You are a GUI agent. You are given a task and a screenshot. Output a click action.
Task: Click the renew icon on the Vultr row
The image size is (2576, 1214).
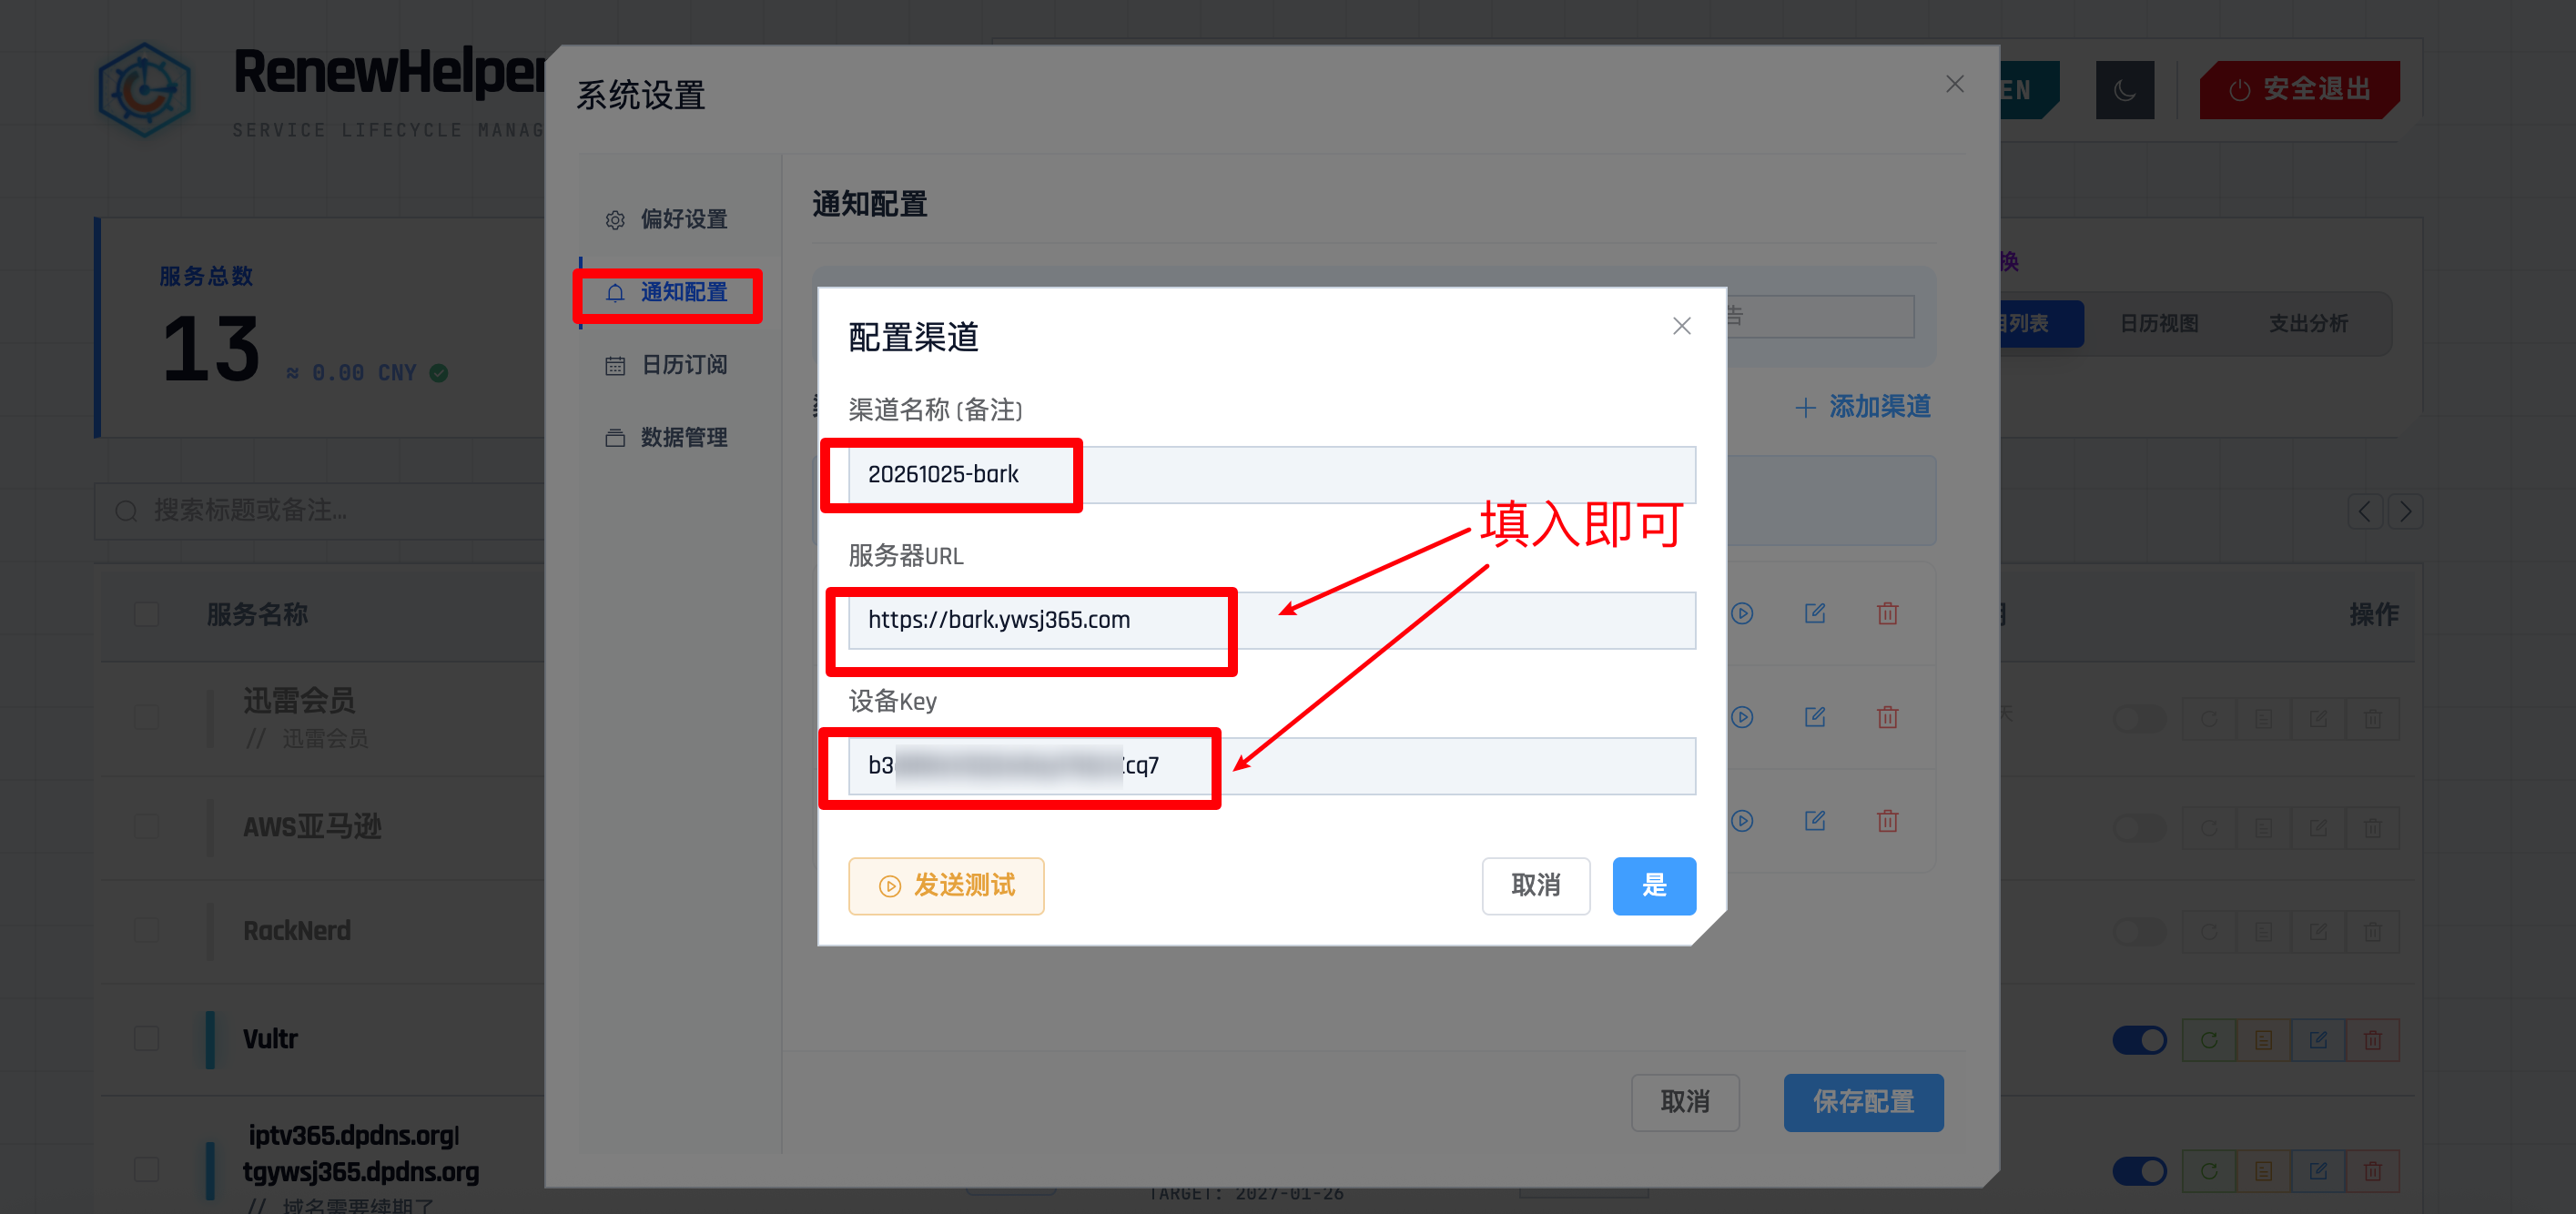(x=2208, y=1040)
